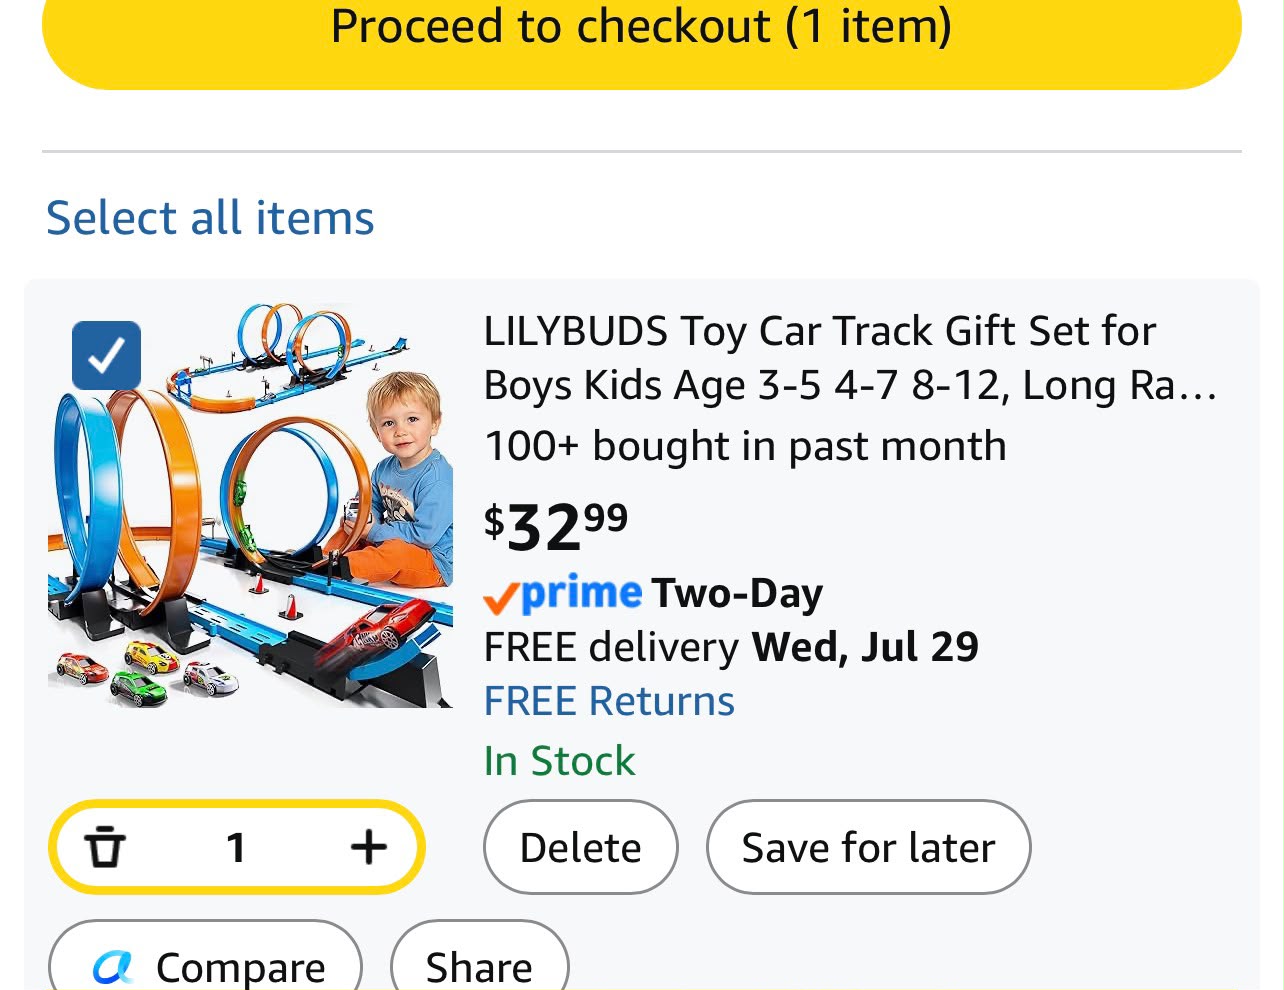Increase quantity with the plus icon
This screenshot has width=1284, height=990.
(369, 847)
